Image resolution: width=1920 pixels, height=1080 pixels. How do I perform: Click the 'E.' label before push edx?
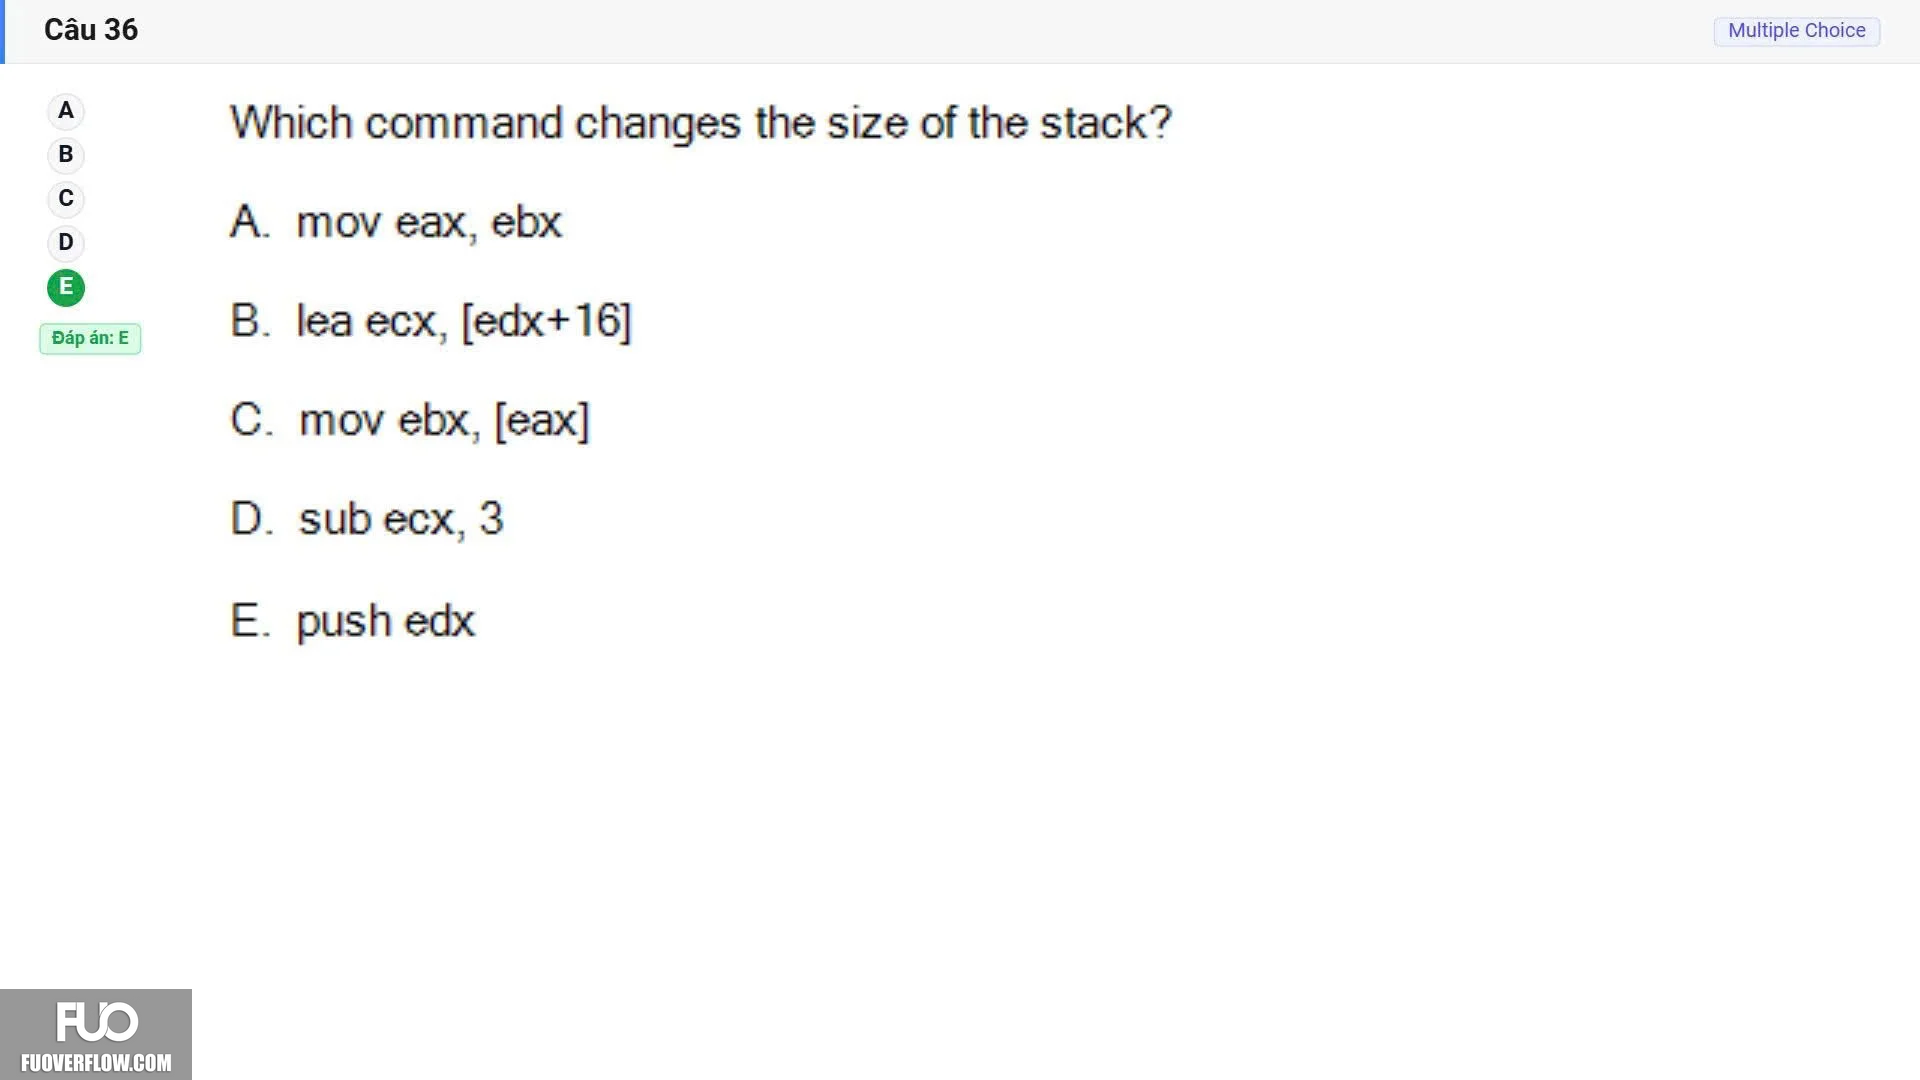point(250,620)
